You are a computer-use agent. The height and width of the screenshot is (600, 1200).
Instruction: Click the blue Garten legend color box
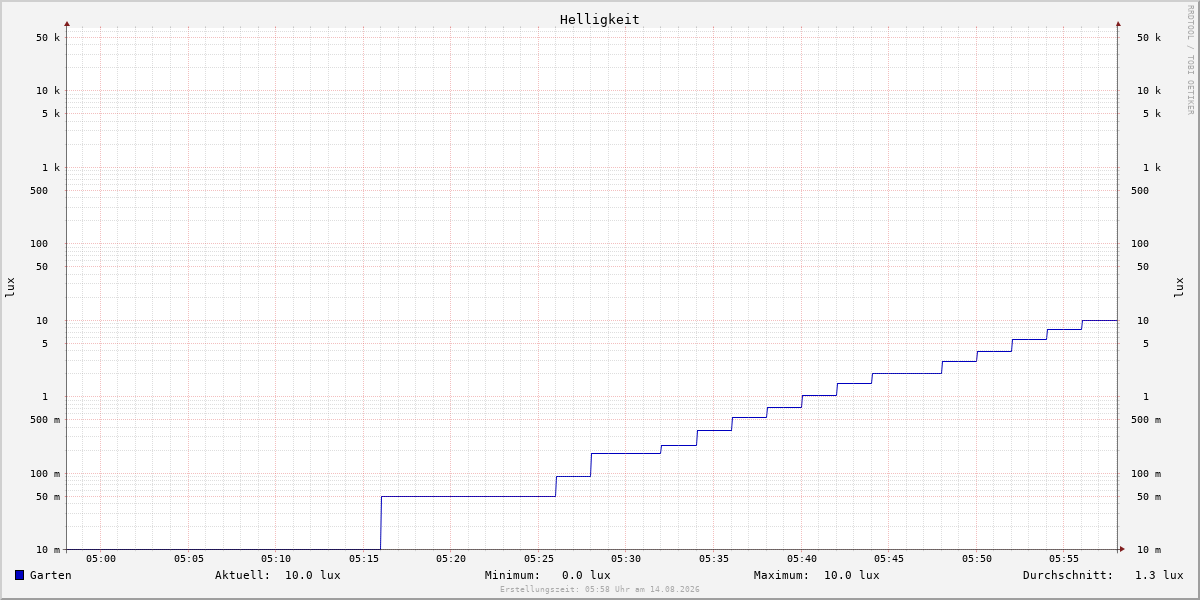pos(19,575)
